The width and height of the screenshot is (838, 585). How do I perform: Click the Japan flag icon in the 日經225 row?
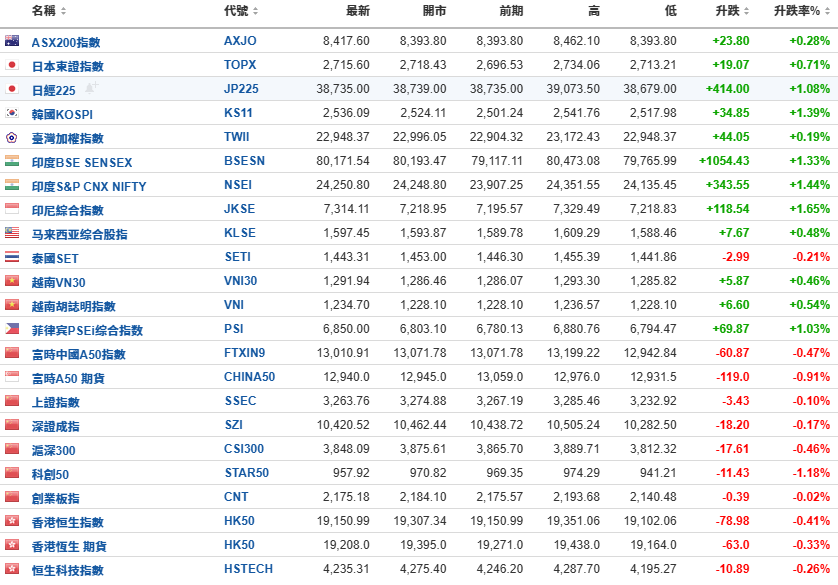click(12, 89)
